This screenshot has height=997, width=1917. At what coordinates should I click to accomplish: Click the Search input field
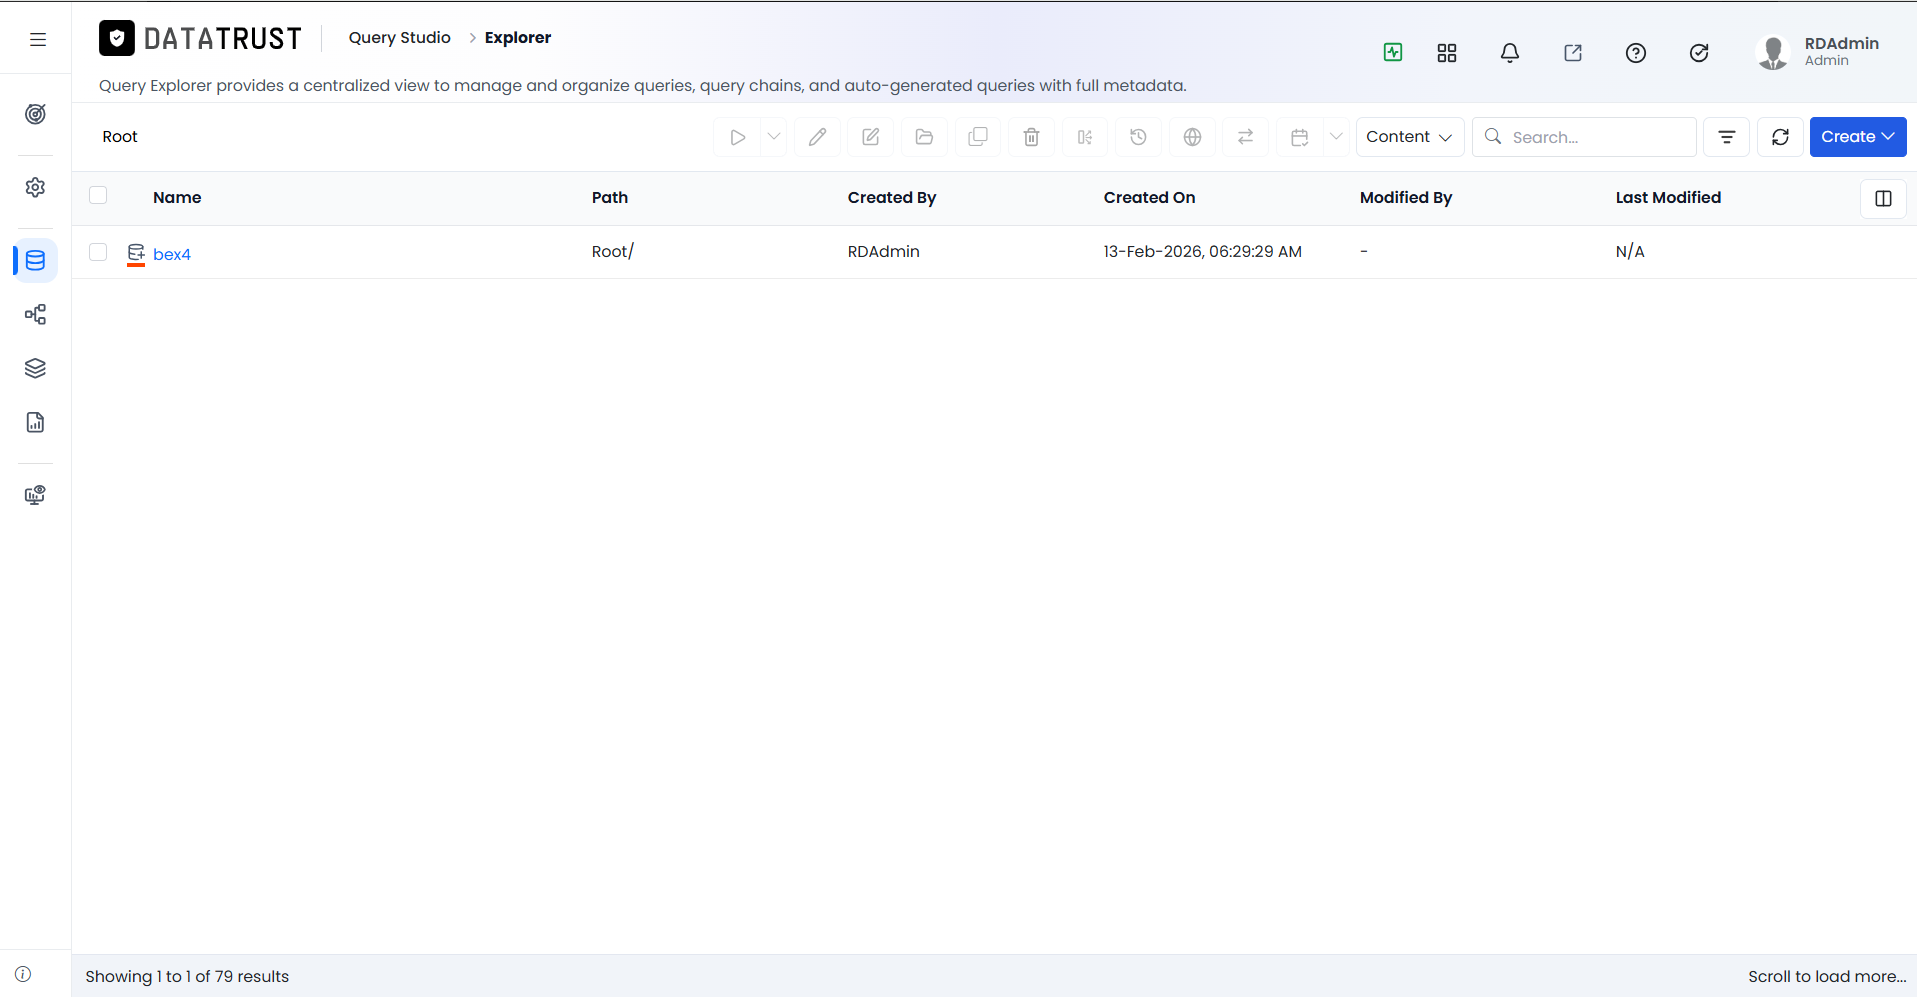click(x=1584, y=137)
